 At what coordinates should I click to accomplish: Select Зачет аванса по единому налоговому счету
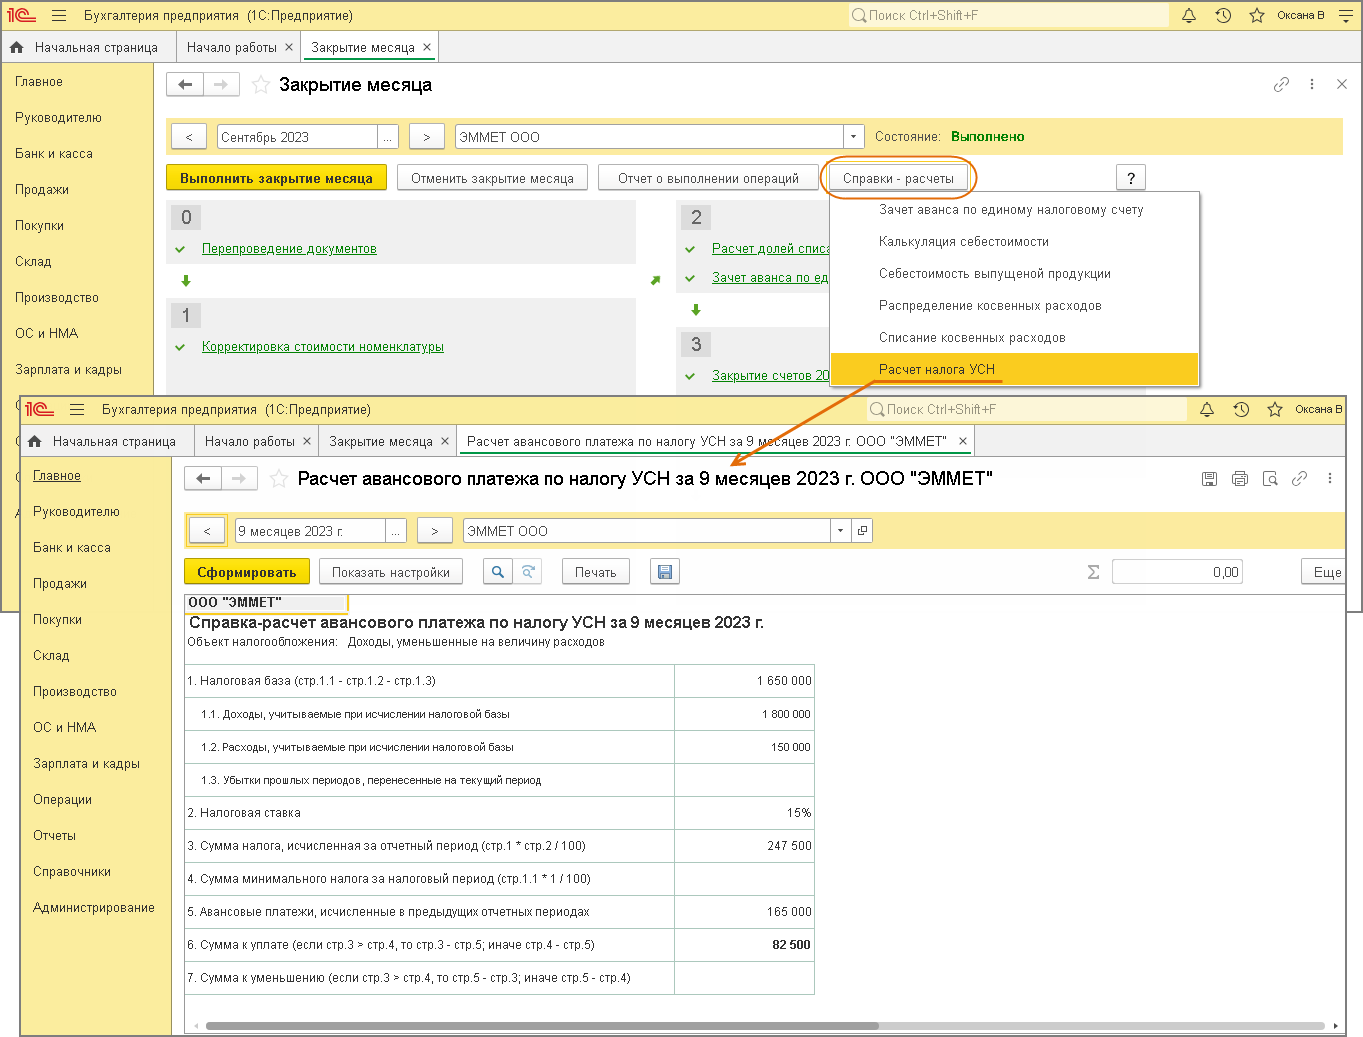click(1014, 209)
